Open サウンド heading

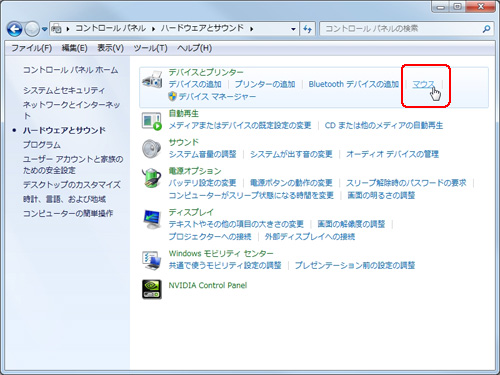184,142
